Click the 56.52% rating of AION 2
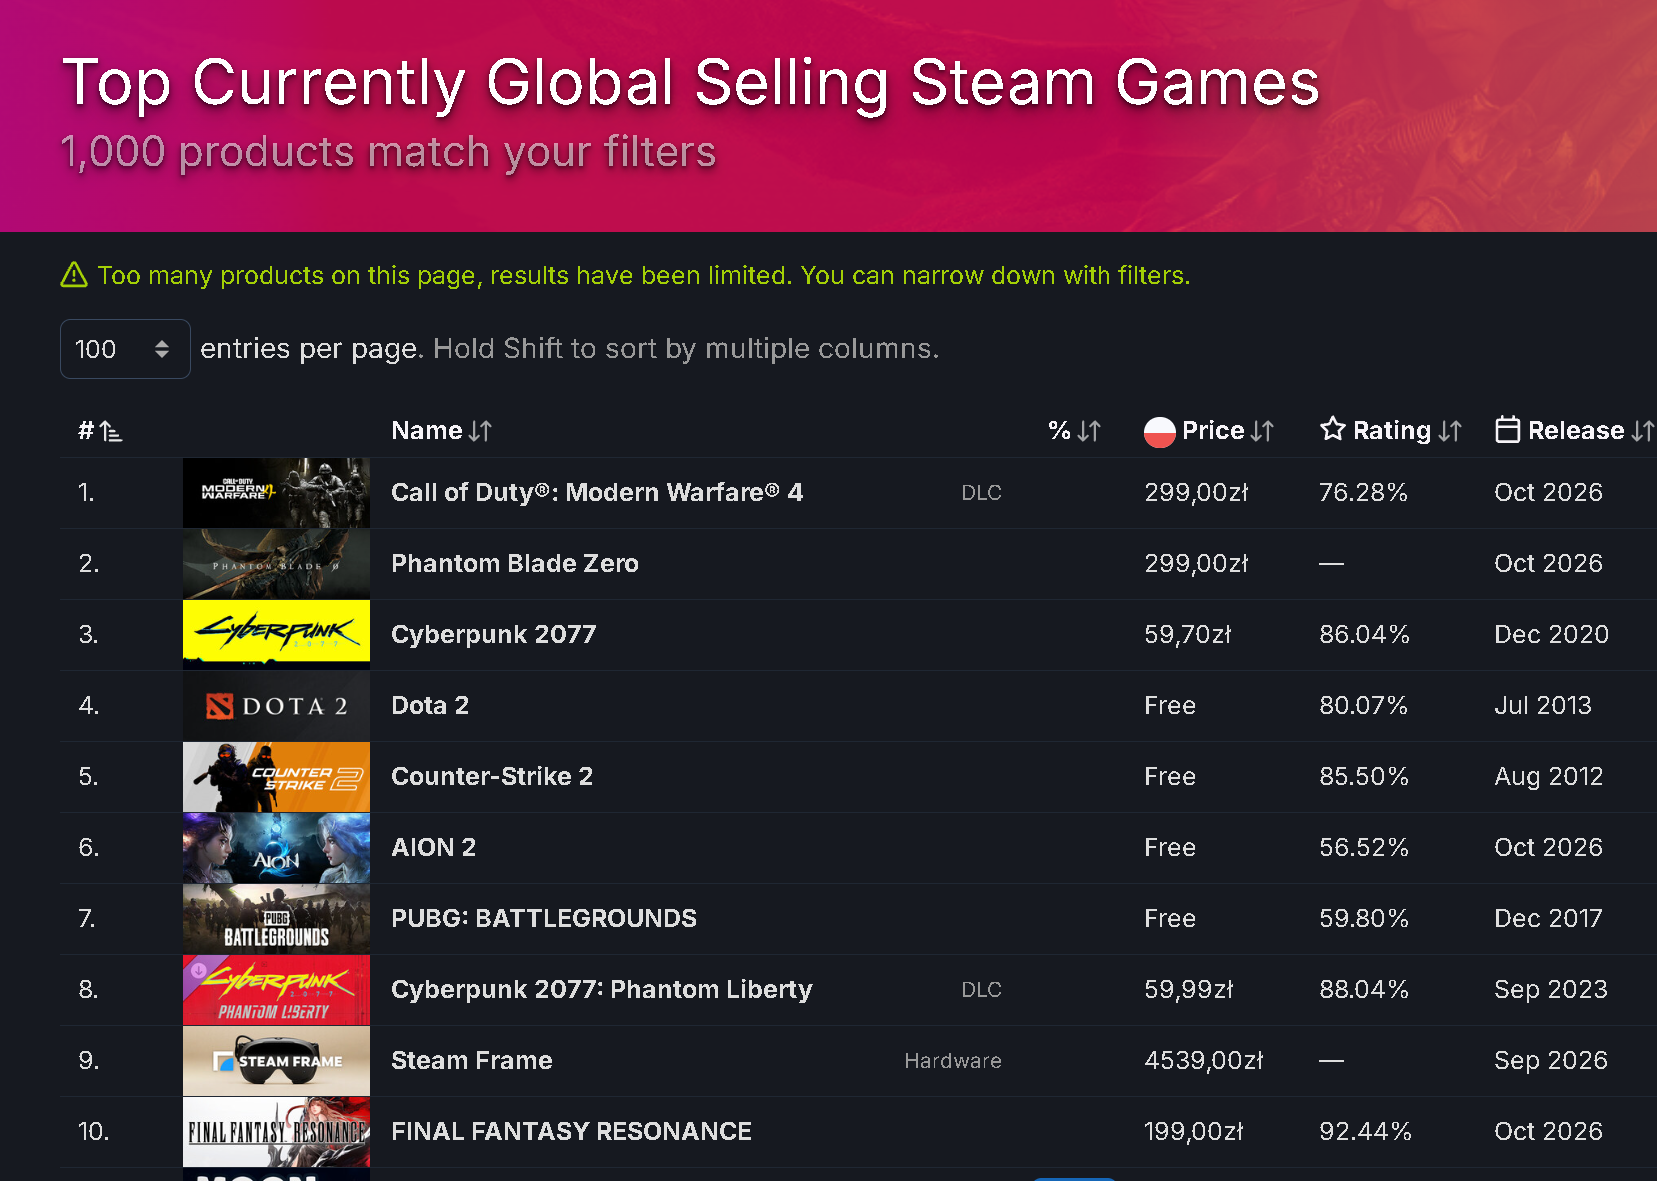 tap(1364, 847)
